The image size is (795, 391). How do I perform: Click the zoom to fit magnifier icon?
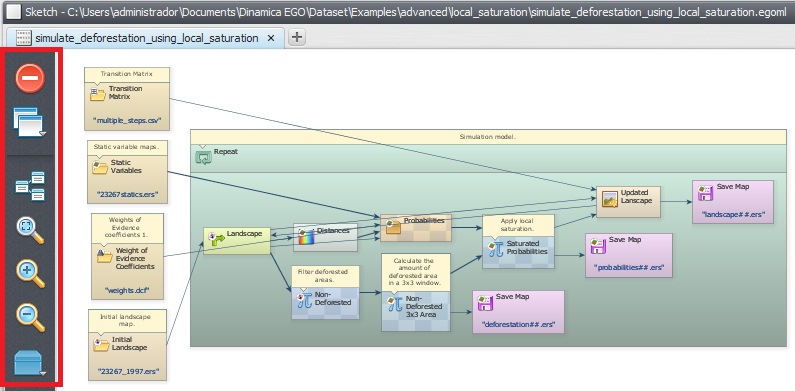30,230
